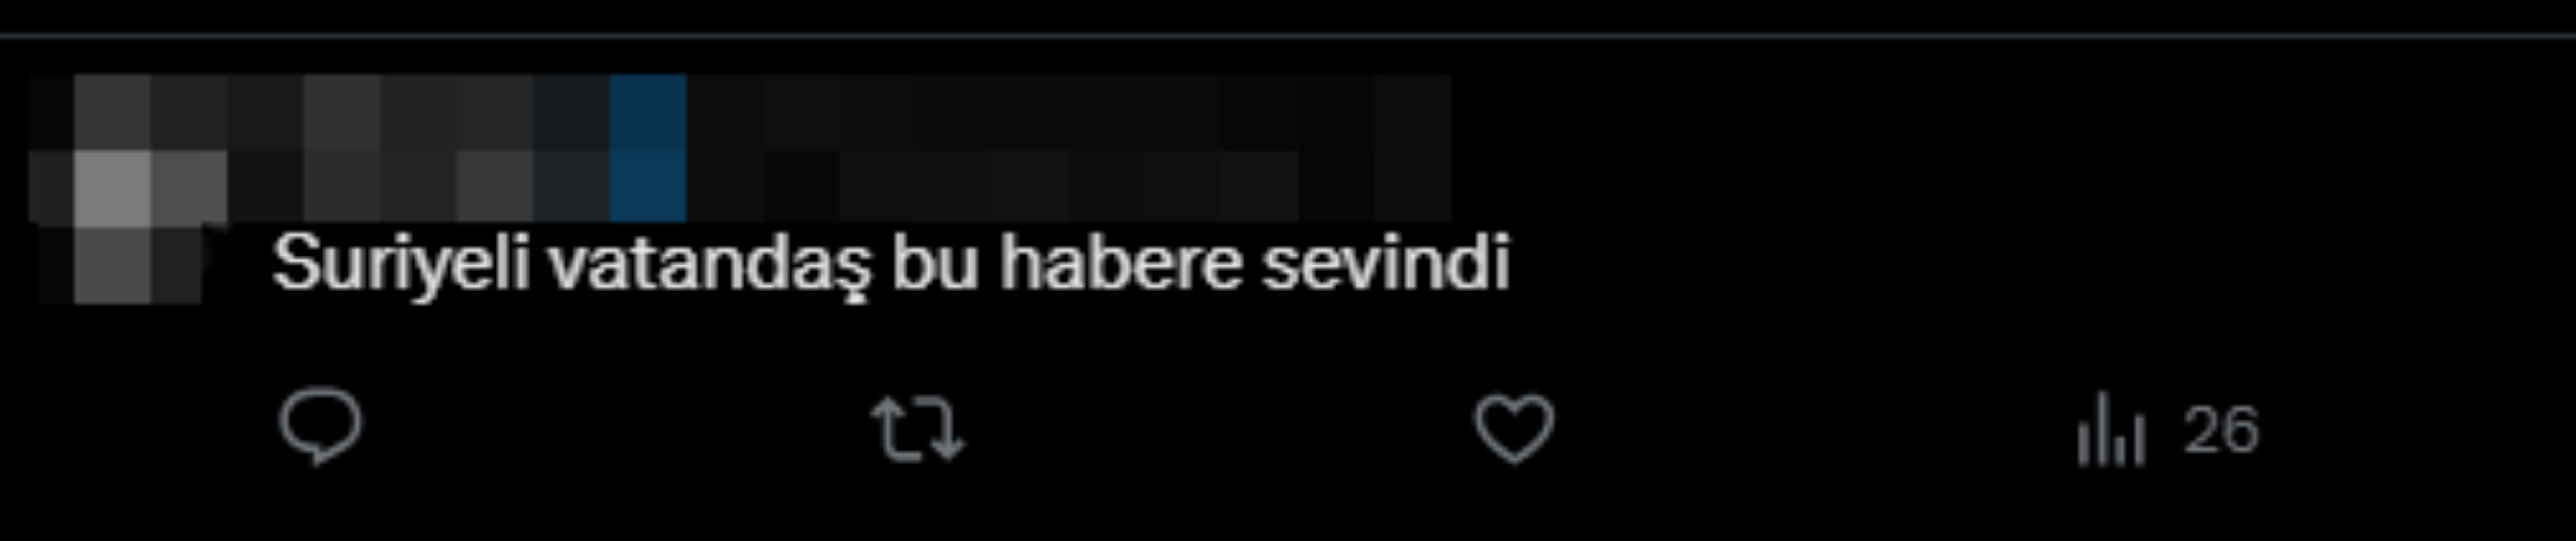Repost the tweet with the retweet arrows icon
Screen dimensions: 2576x541
point(917,429)
